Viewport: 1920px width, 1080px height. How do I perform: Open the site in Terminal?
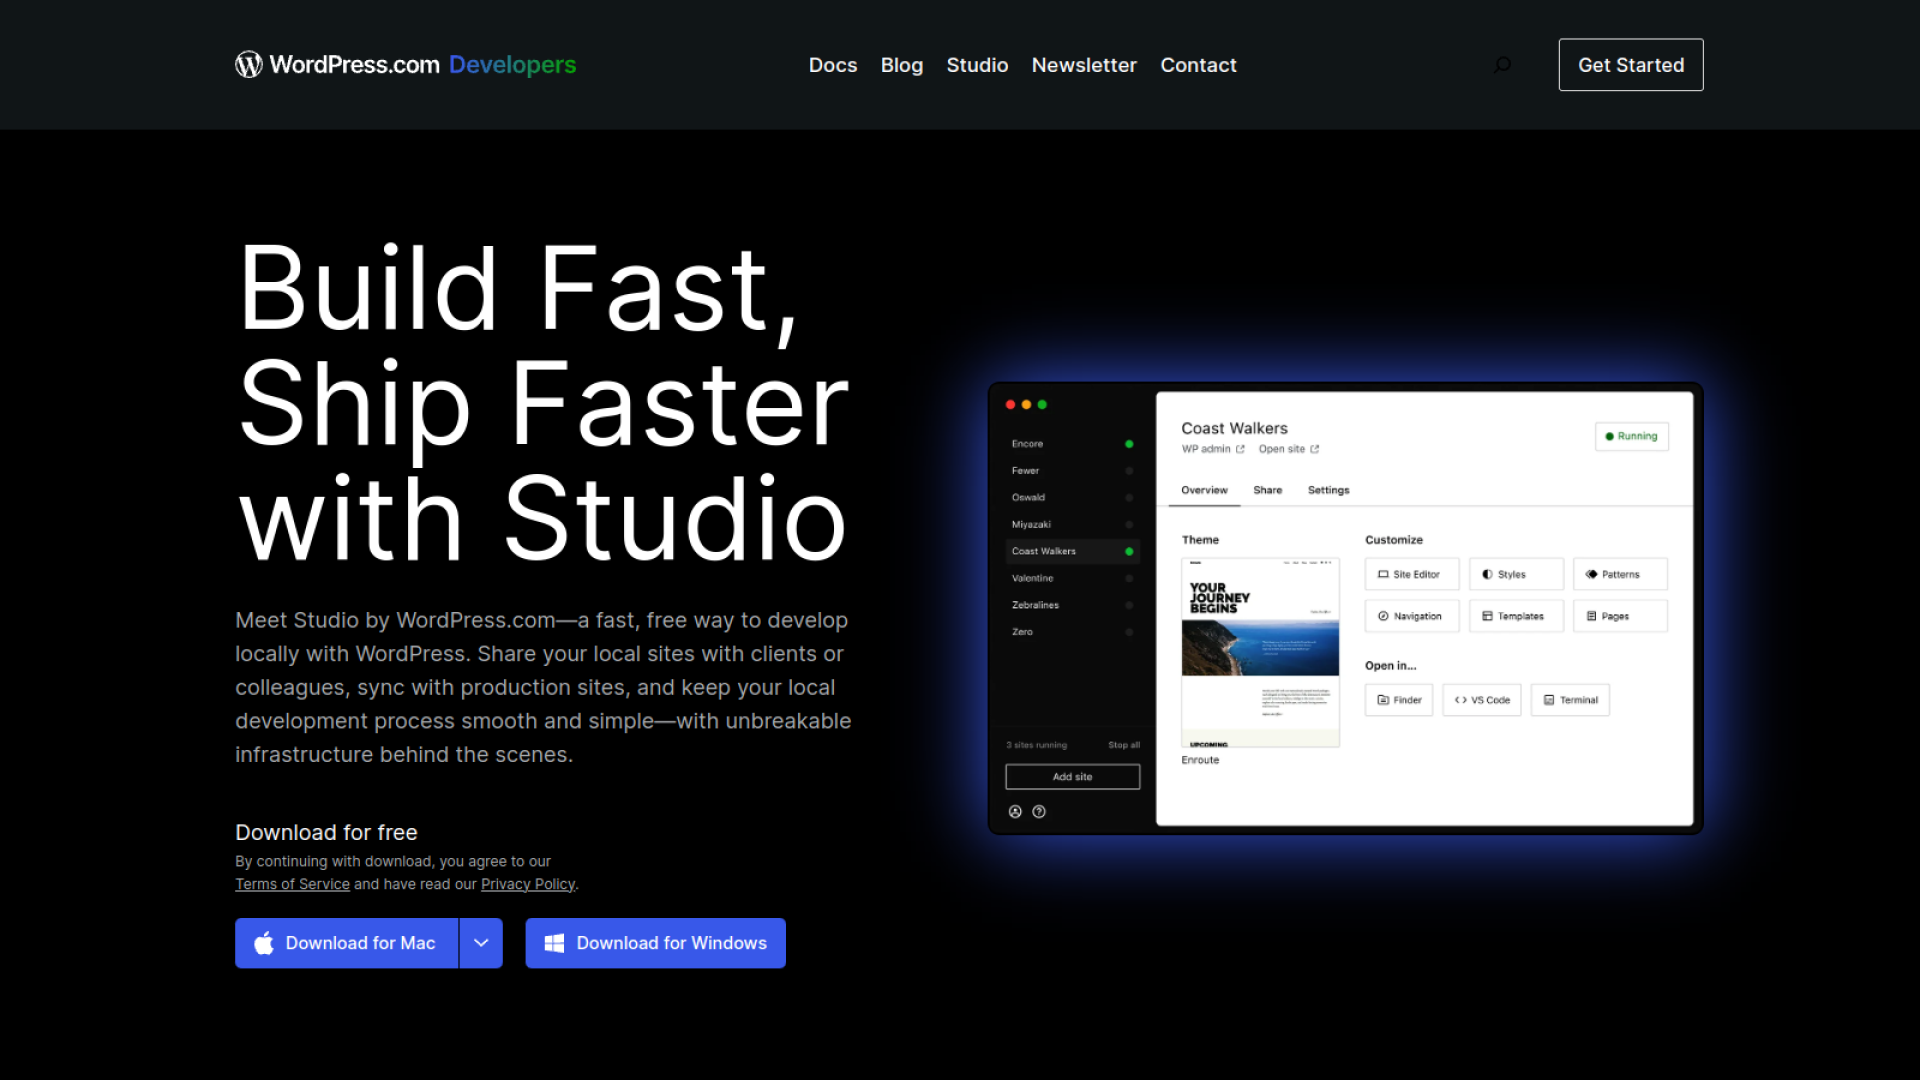coord(1570,699)
